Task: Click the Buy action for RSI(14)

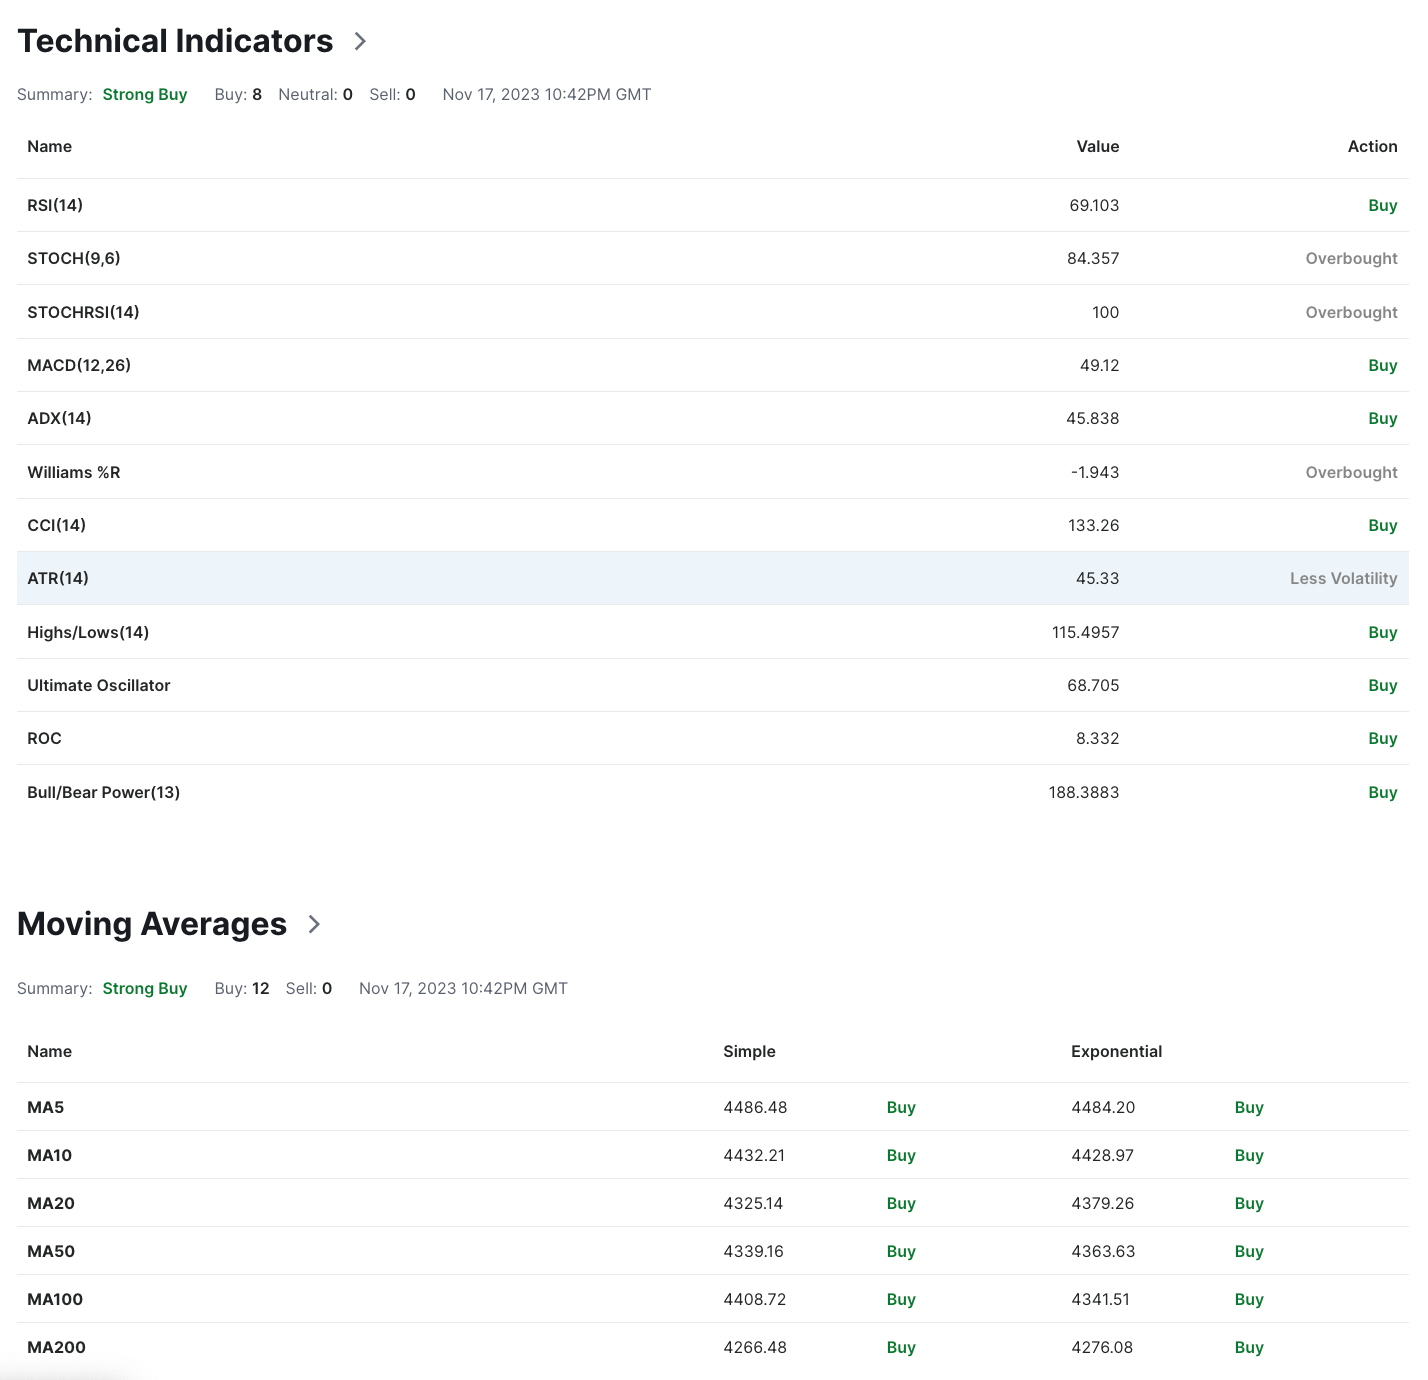Action: [1383, 205]
